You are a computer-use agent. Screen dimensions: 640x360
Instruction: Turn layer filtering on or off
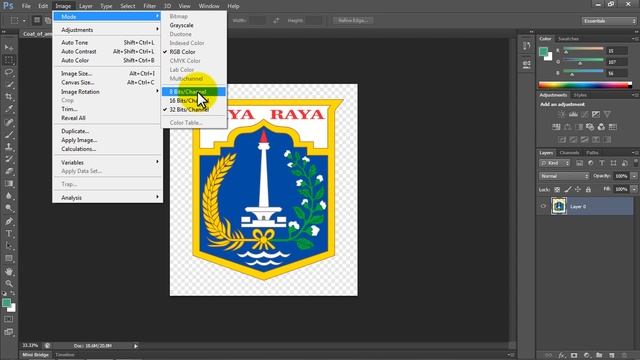pyautogui.click(x=636, y=162)
